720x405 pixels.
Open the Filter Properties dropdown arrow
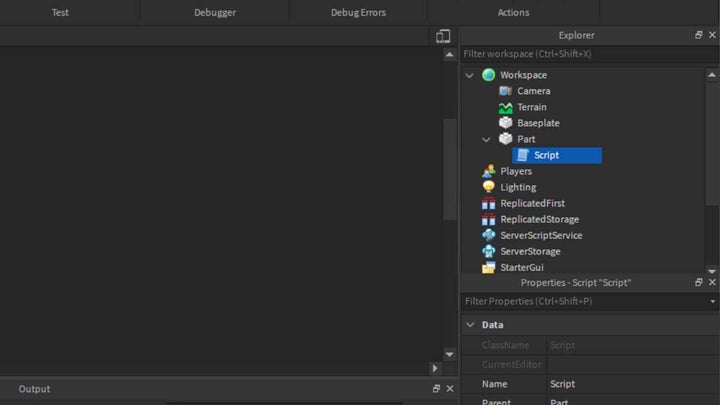(712, 301)
